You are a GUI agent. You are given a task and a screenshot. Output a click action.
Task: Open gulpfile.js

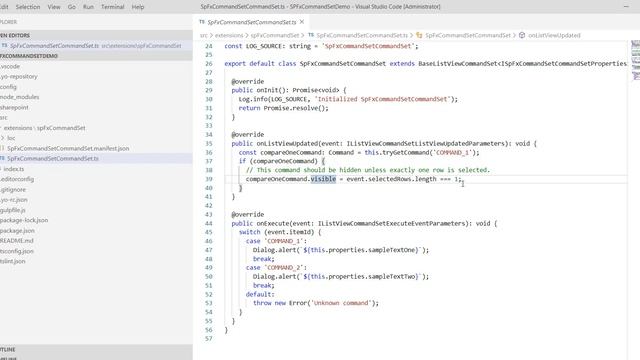pos(13,210)
